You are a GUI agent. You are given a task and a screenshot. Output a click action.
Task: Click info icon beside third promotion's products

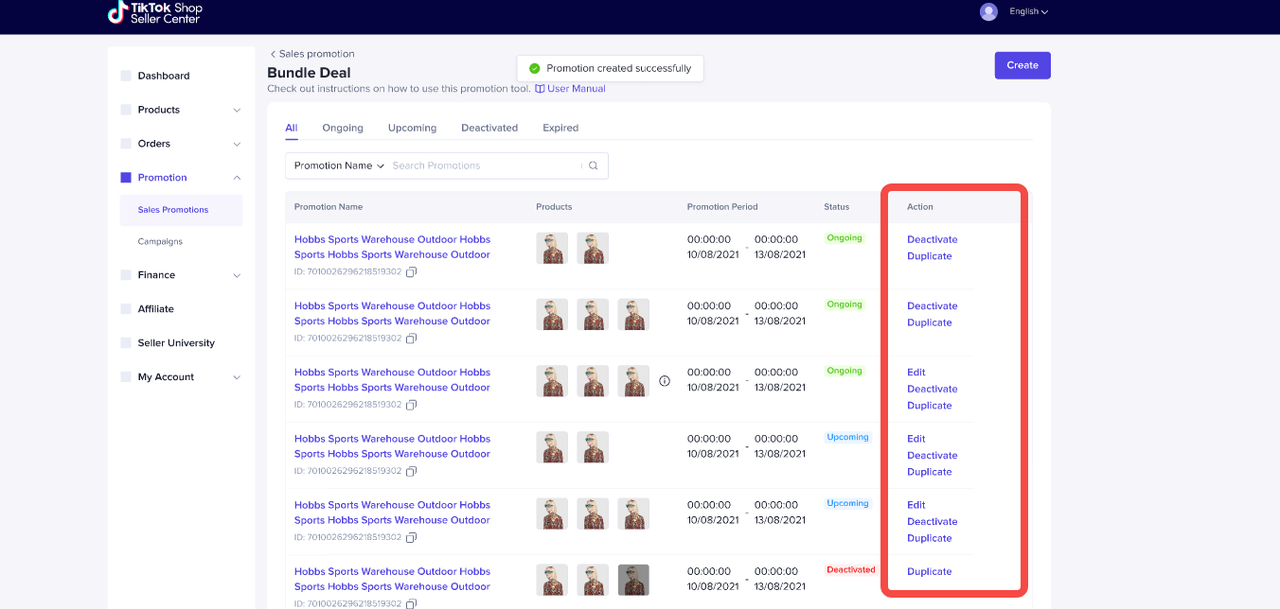664,381
